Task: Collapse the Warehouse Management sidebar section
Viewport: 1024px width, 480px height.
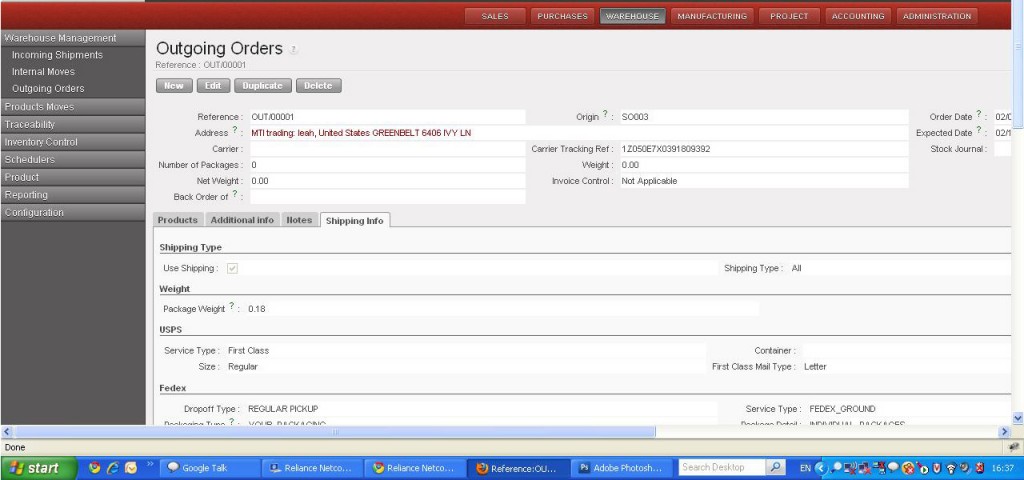Action: tap(72, 38)
